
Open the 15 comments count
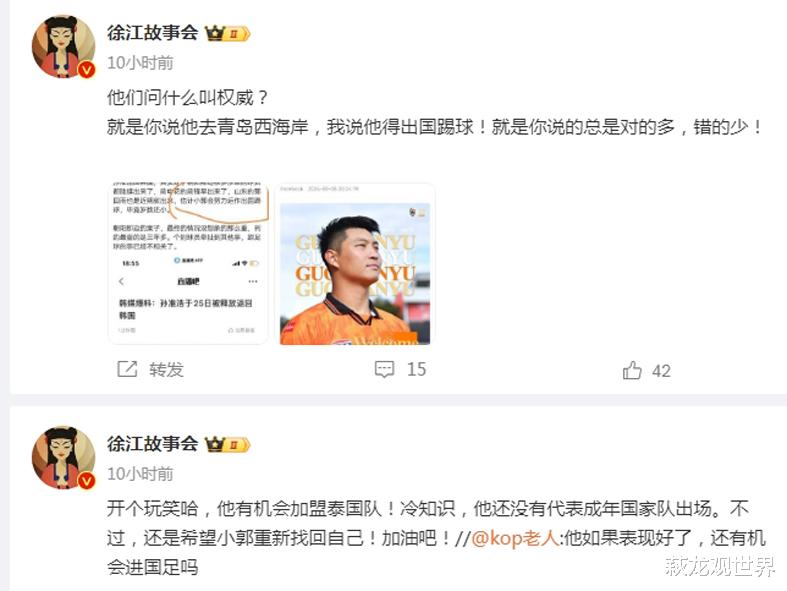coord(416,370)
